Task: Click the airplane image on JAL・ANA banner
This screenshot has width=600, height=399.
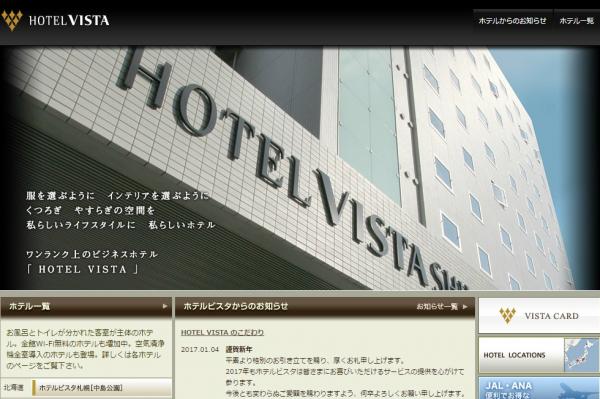Action: tap(578, 390)
